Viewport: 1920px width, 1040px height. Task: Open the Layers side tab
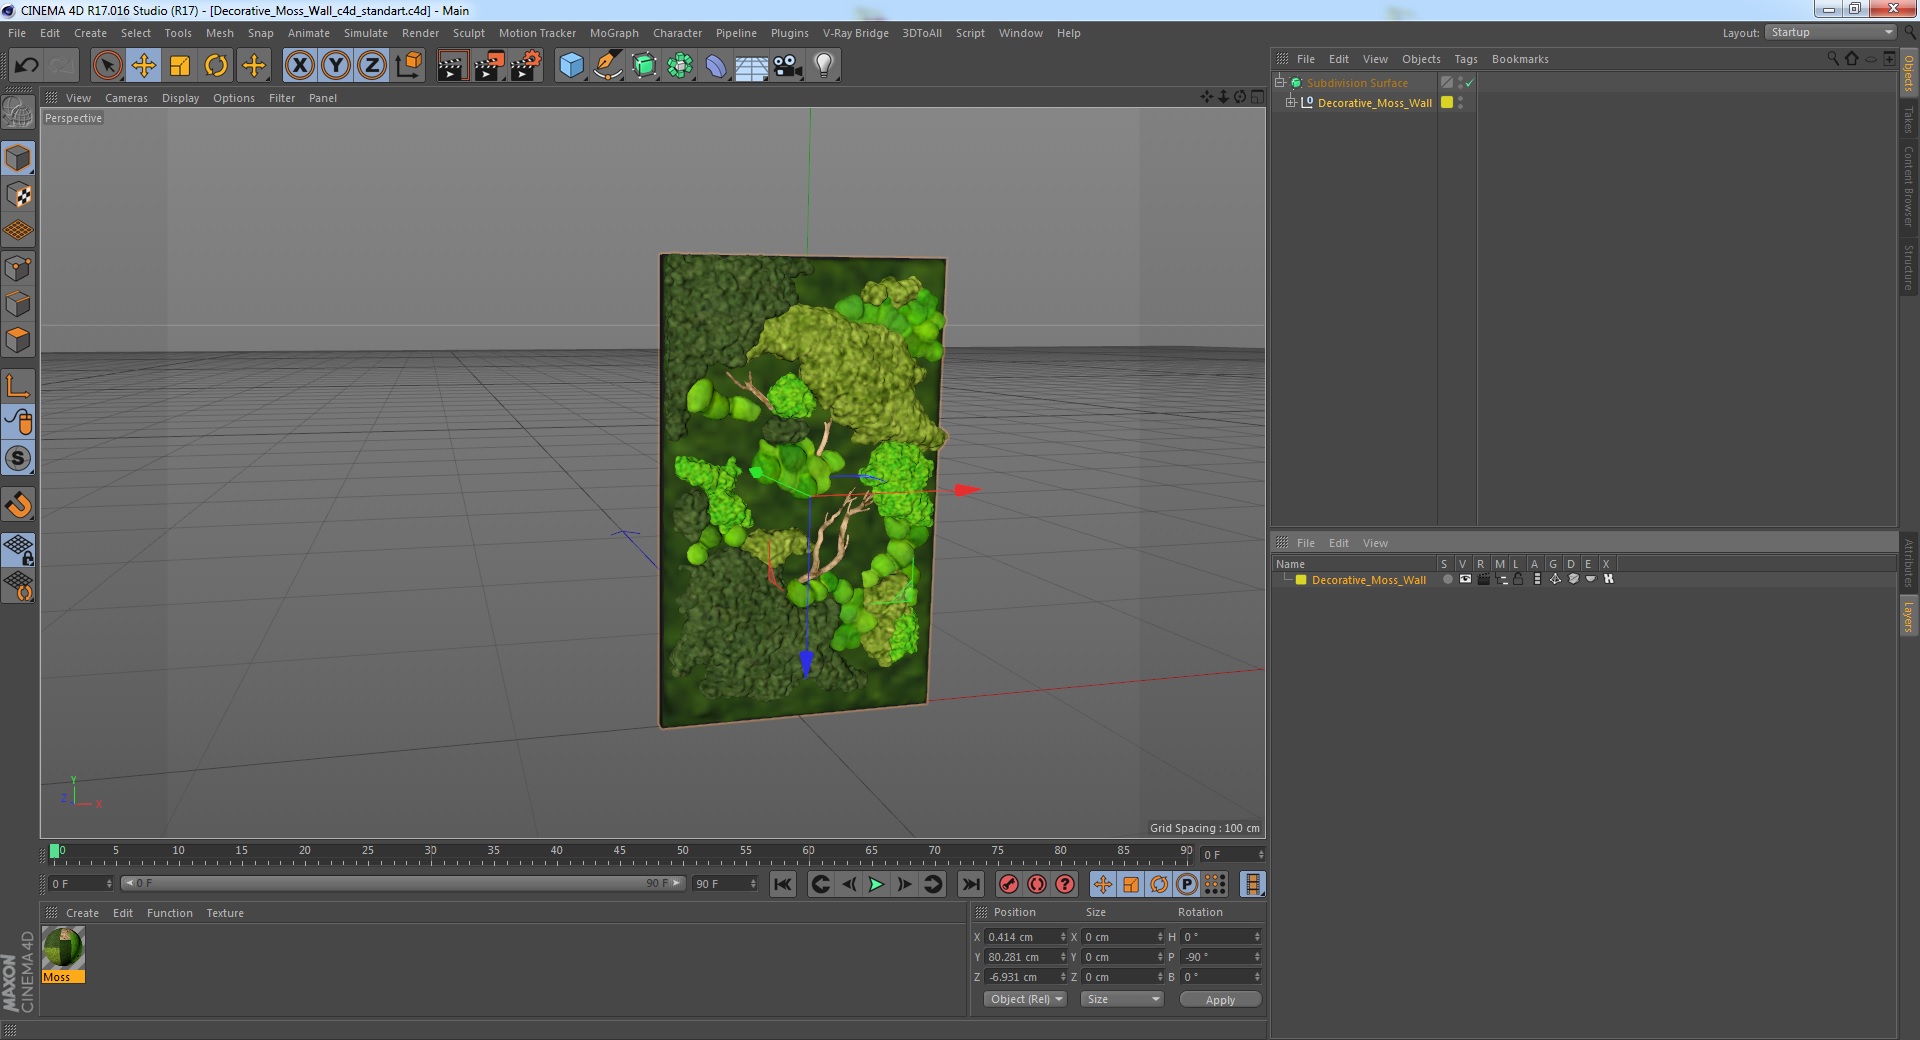click(1909, 617)
